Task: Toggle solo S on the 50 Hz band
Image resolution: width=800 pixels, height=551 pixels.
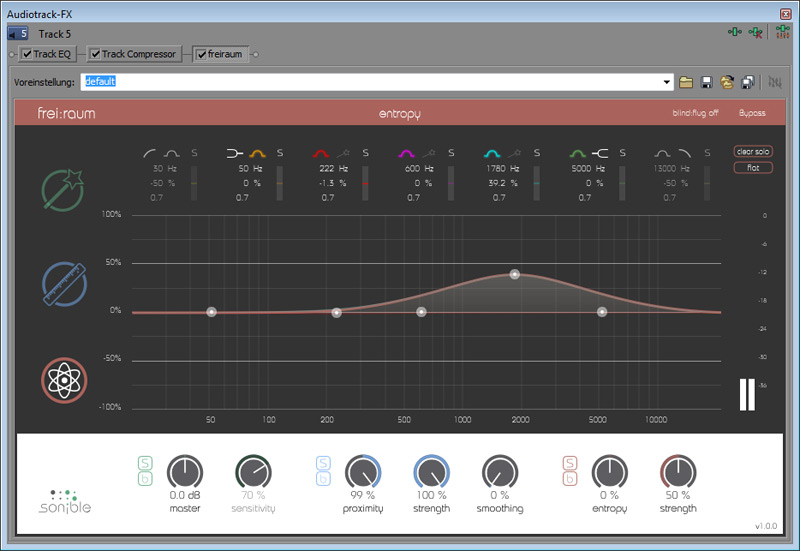Action: point(280,153)
